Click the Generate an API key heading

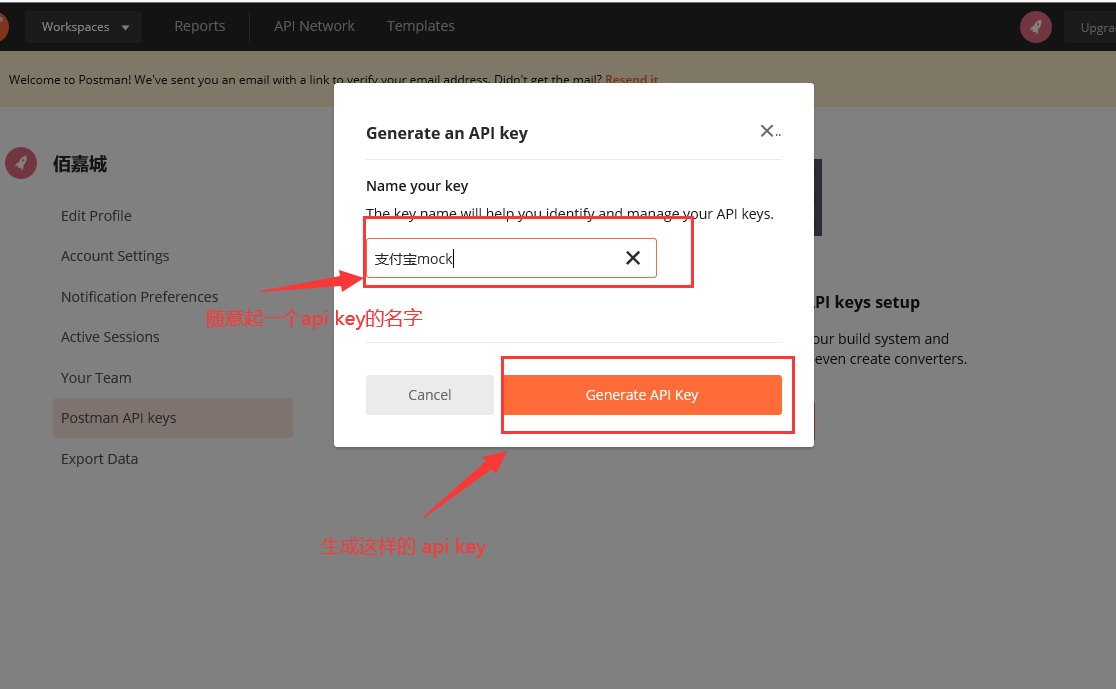coord(447,134)
